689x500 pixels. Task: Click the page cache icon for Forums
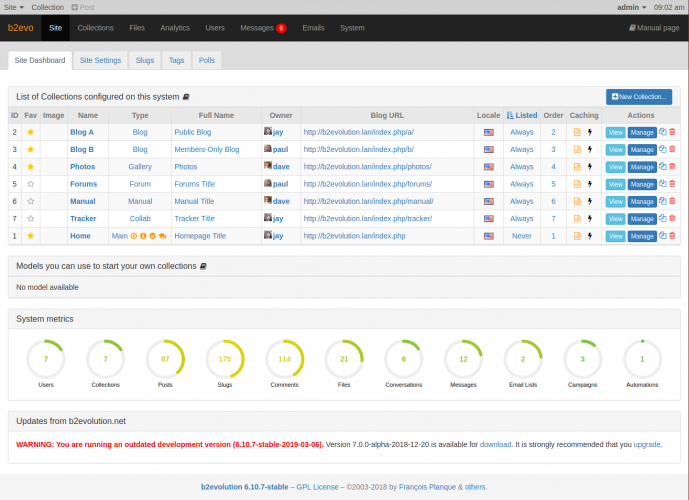(x=577, y=184)
